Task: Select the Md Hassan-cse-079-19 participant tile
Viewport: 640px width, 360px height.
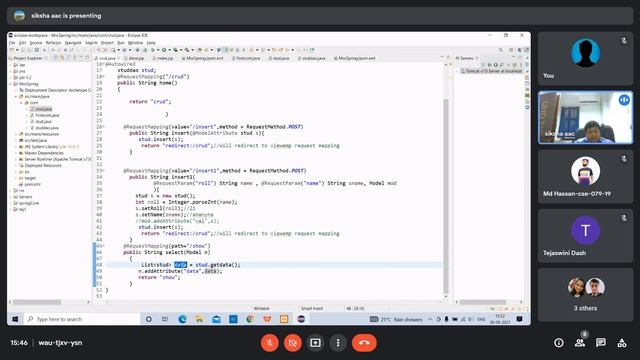Action: [x=585, y=176]
